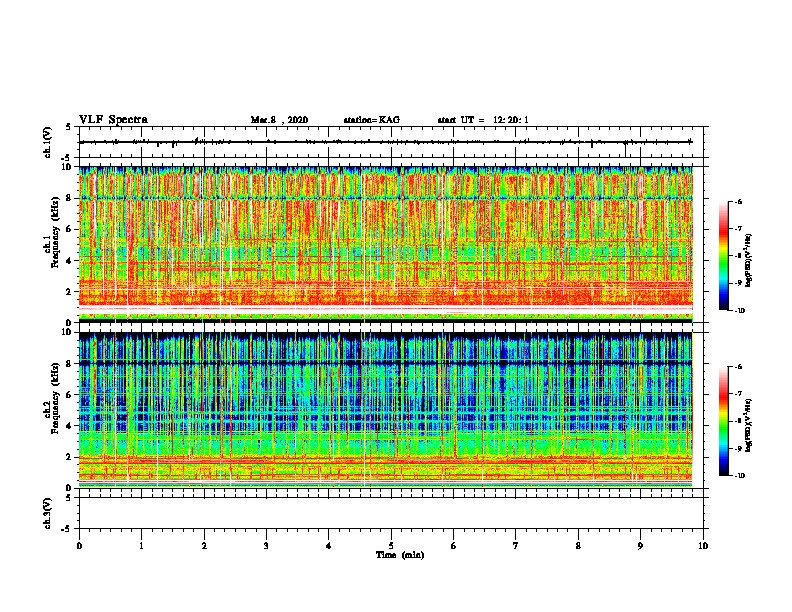Viewport: 792px width, 612px height.
Task: Click the ch.1 frequency axis "10" tick label
Action: coord(68,167)
